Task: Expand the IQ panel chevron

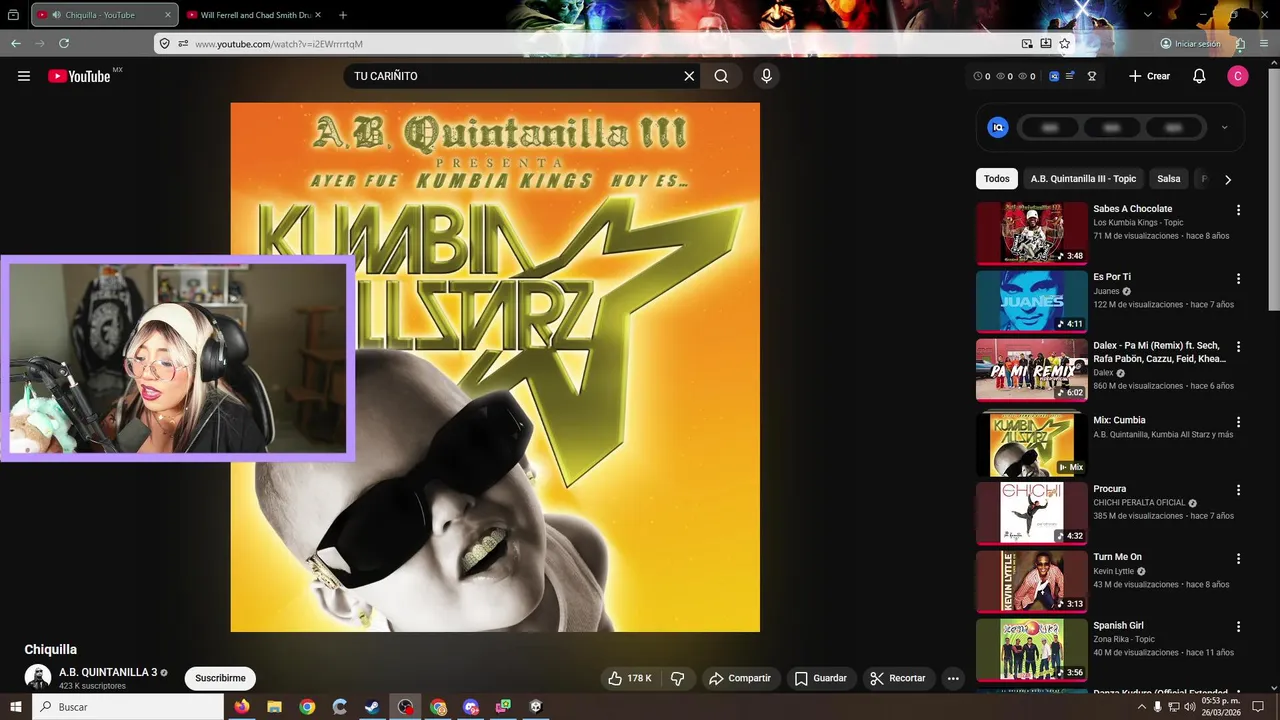Action: (1225, 127)
